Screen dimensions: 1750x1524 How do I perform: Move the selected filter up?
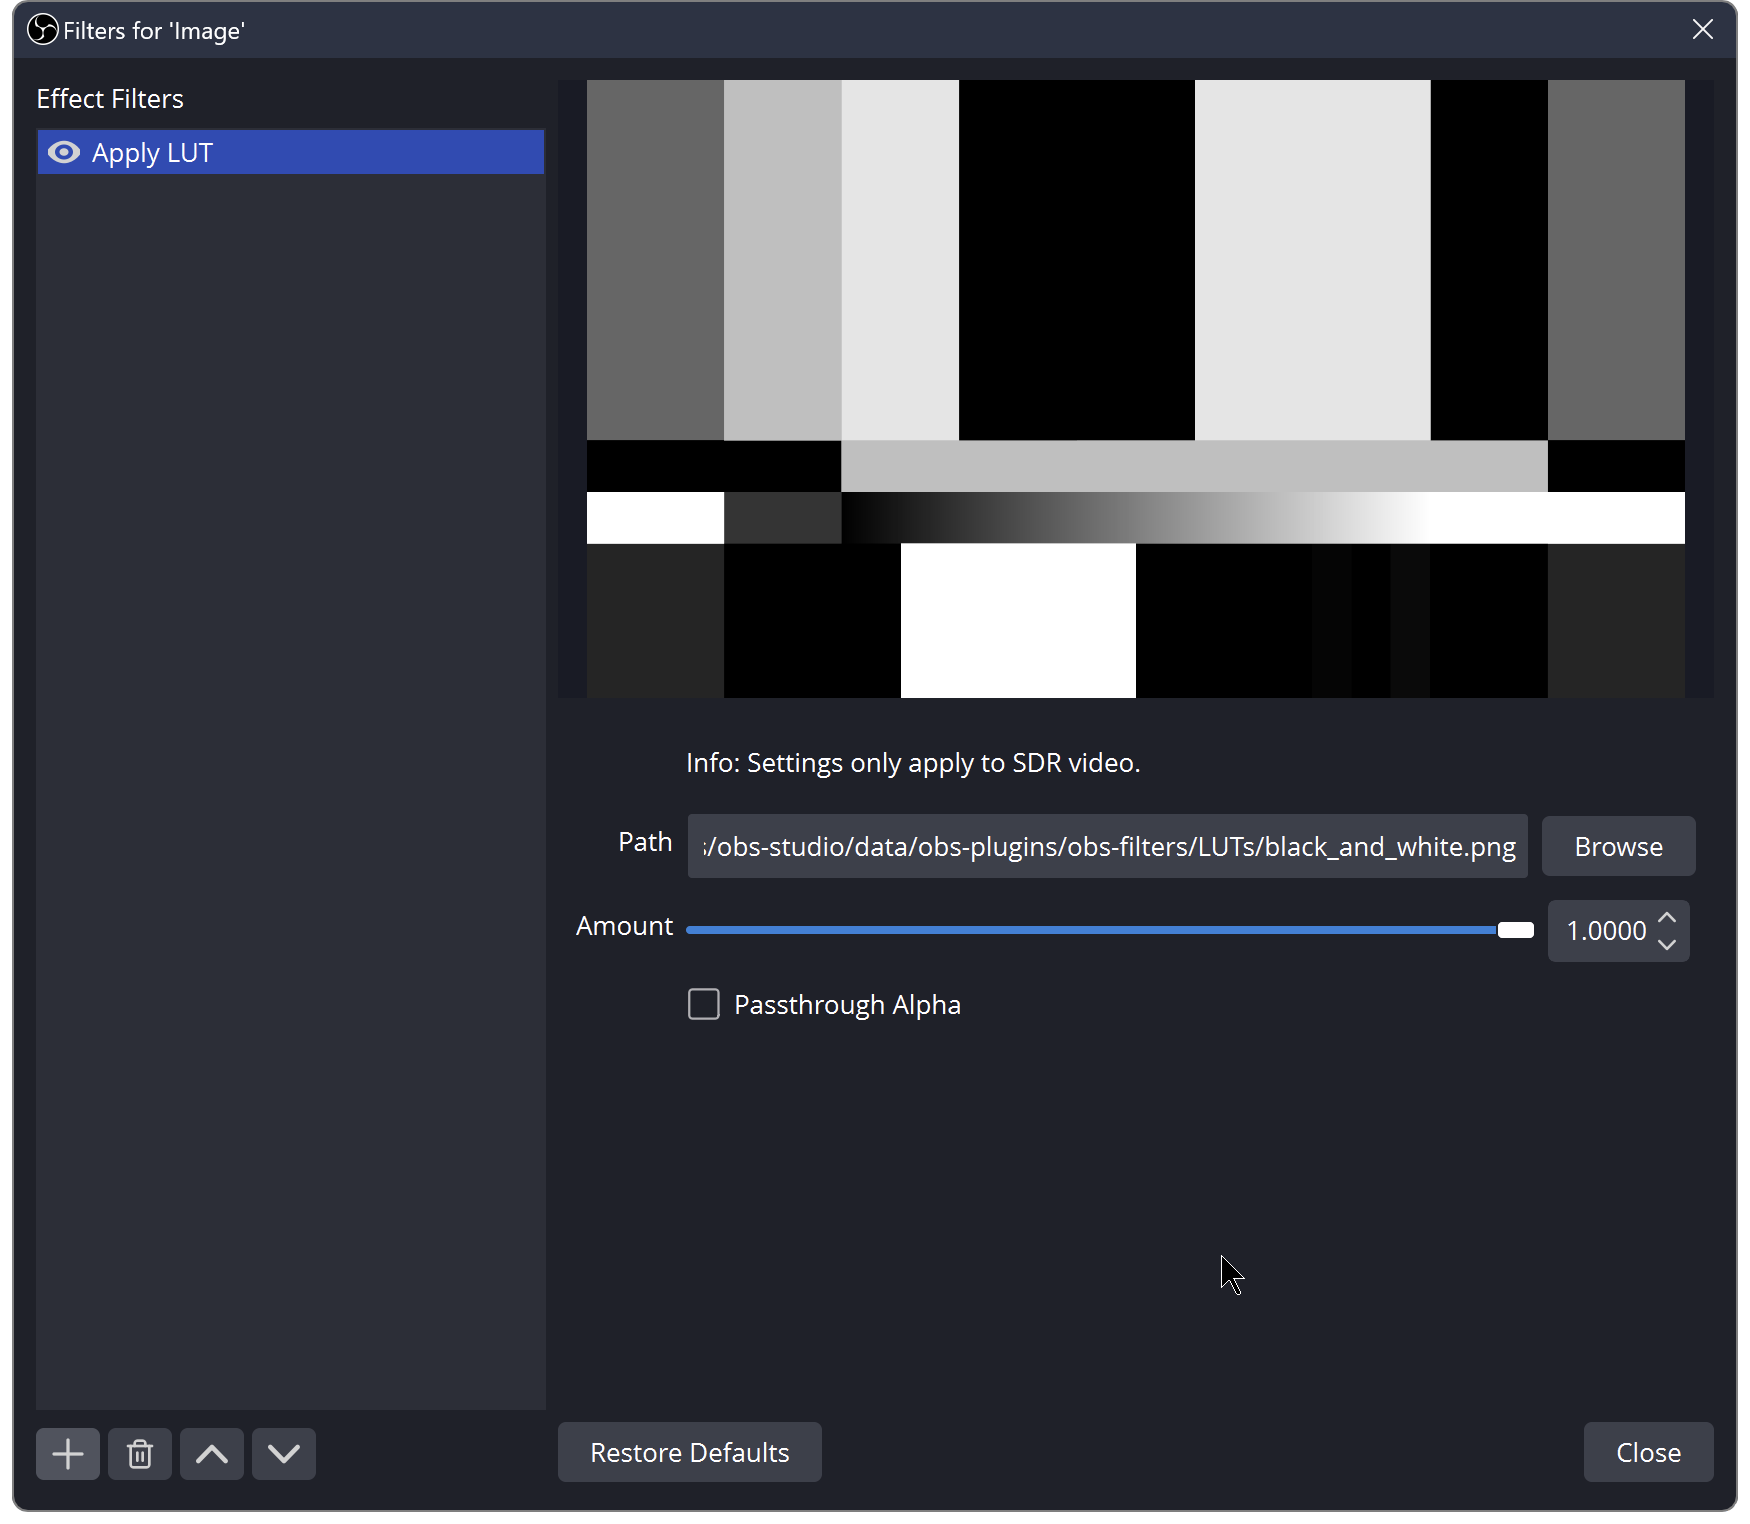(211, 1454)
